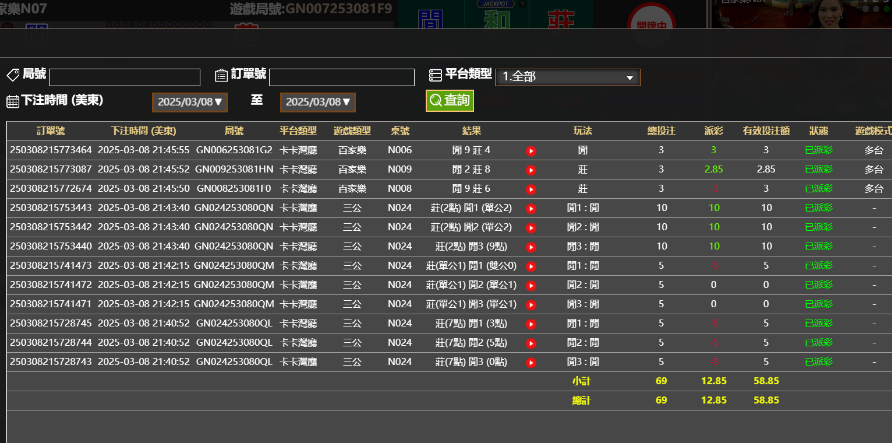Click replay icon for table N008 row
892x443 pixels.
(531, 188)
